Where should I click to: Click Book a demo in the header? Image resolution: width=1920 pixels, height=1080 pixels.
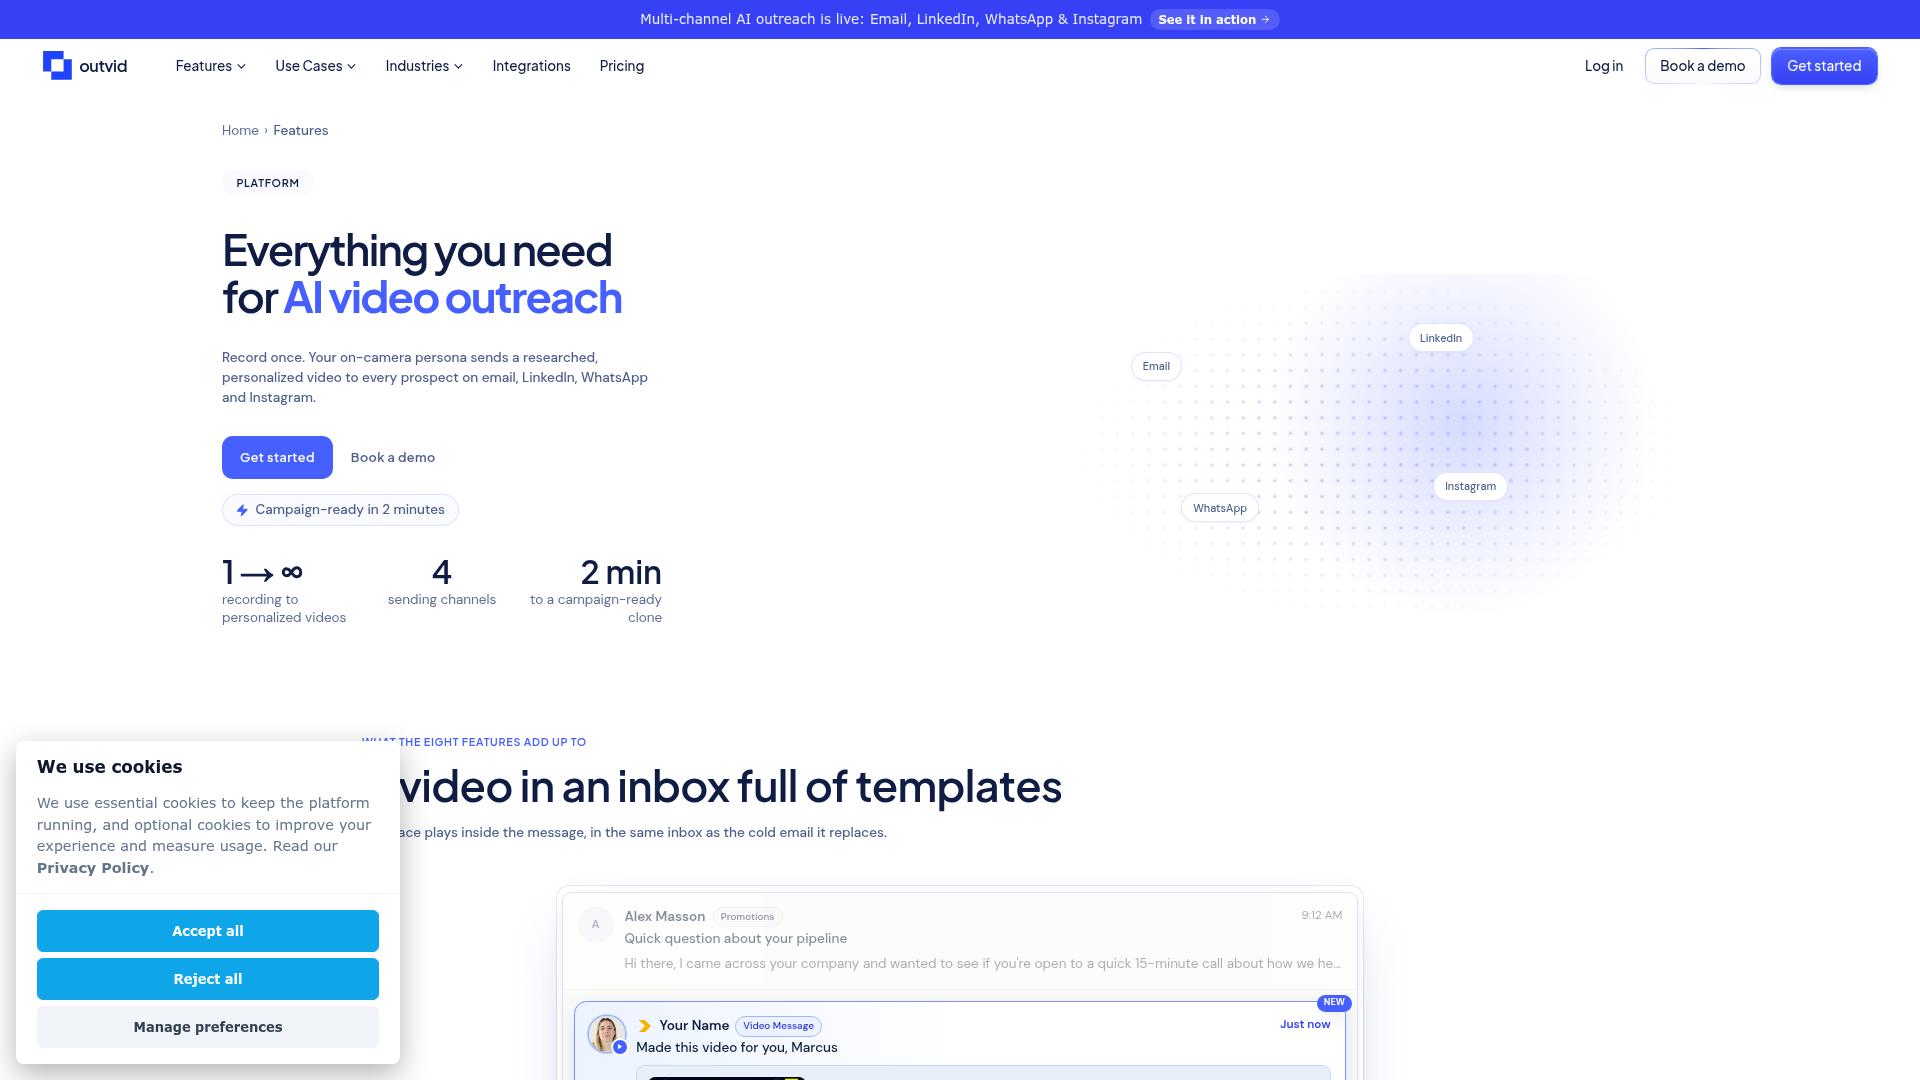[1702, 66]
